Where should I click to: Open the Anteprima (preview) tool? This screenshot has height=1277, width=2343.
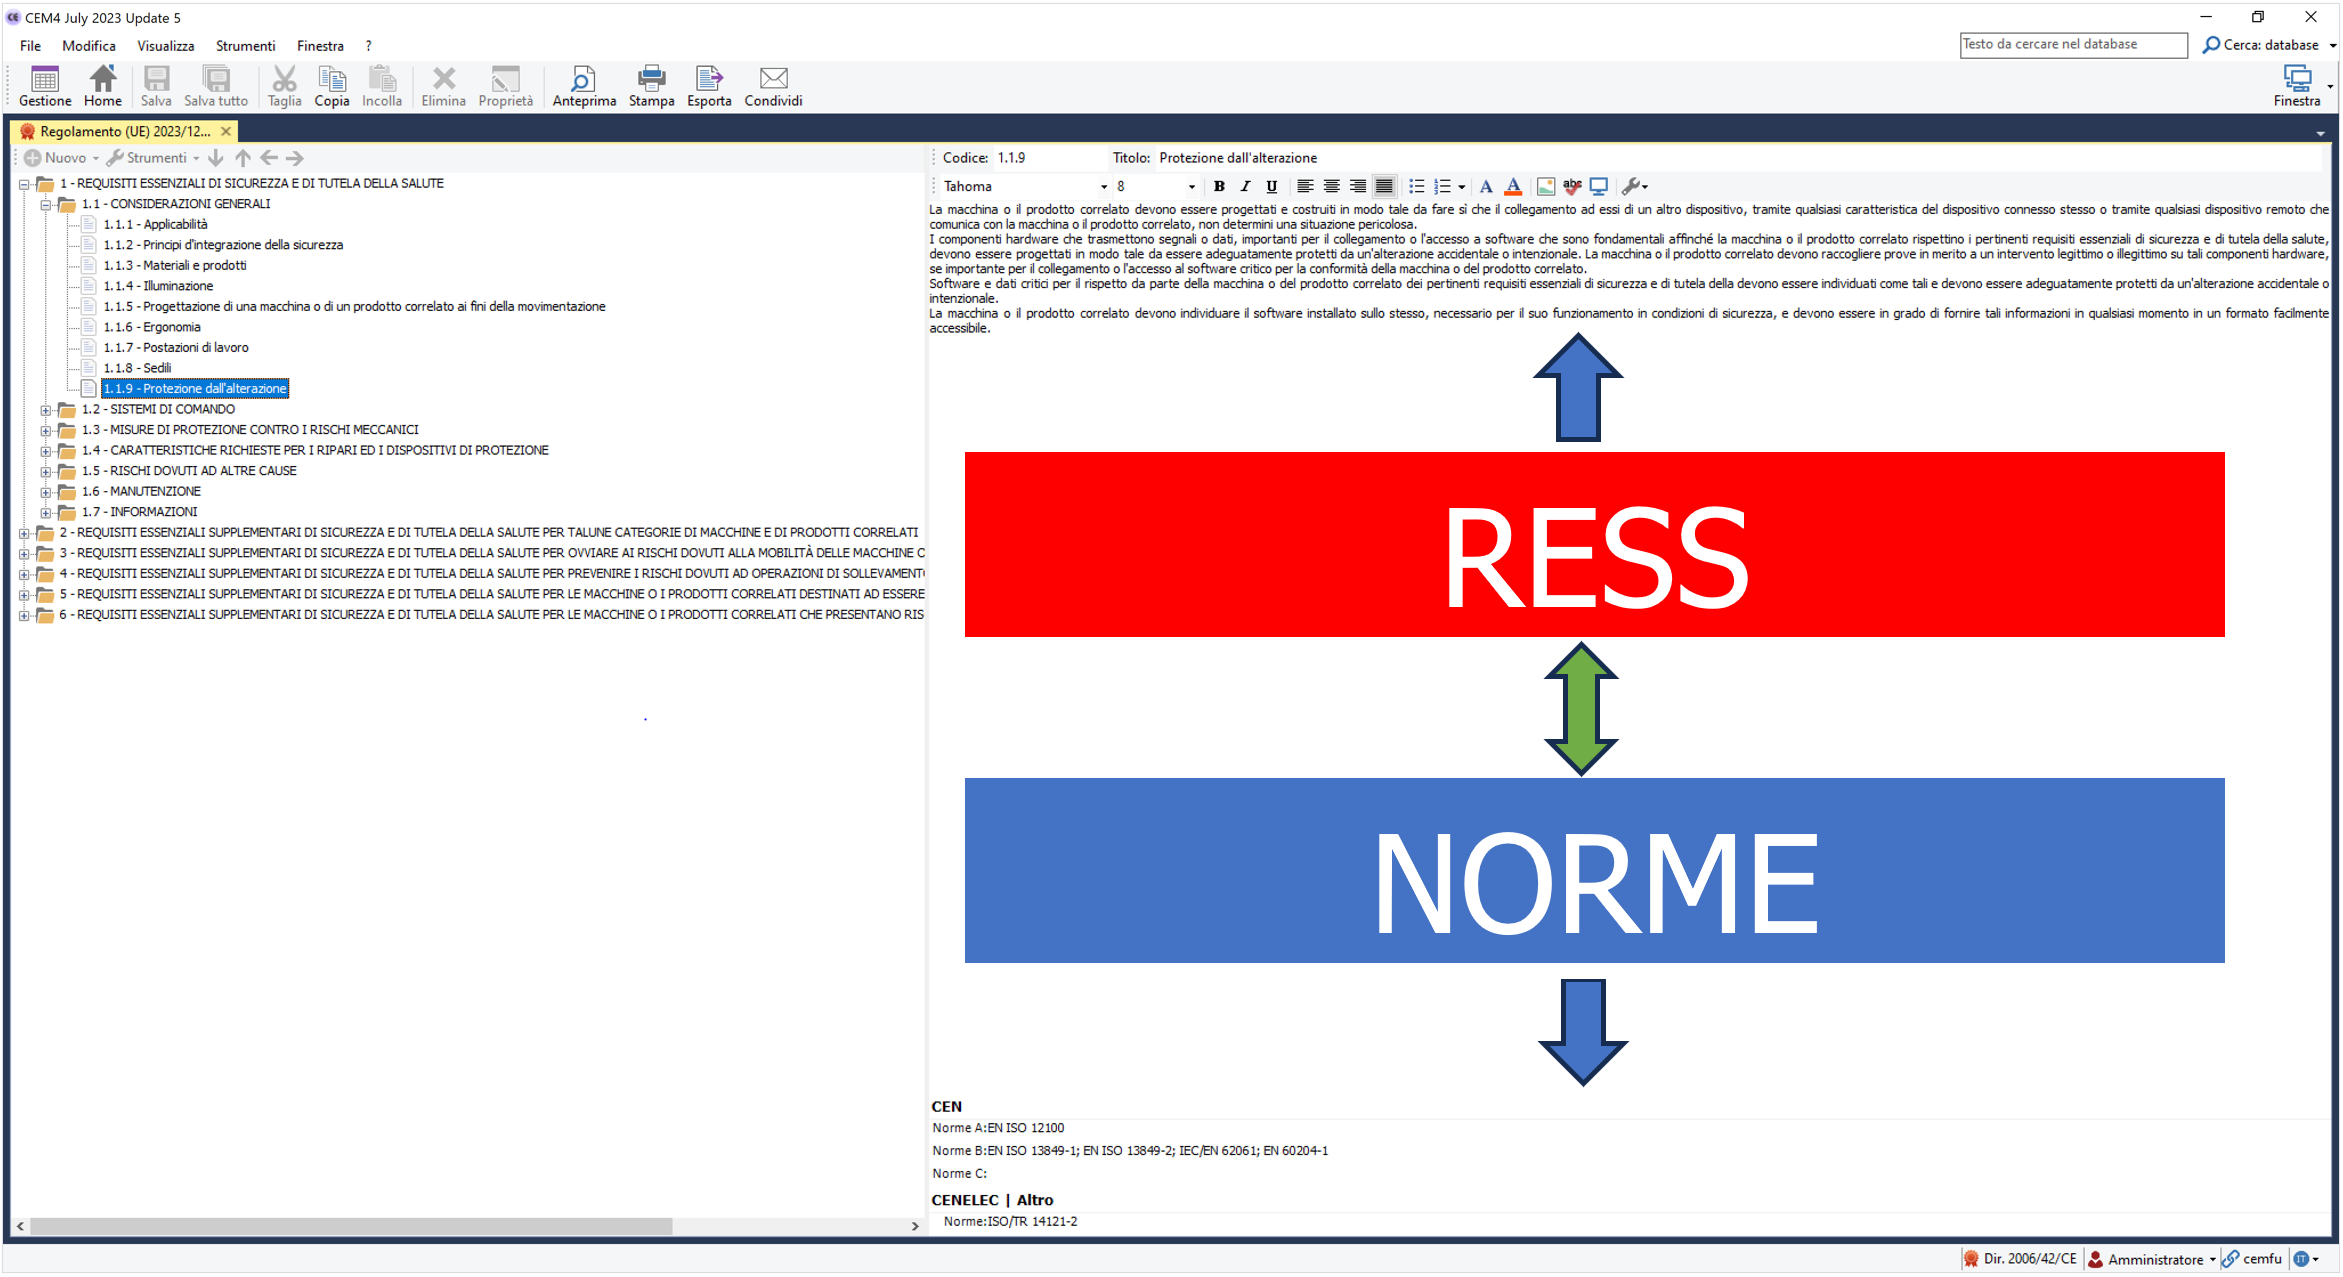coord(584,86)
